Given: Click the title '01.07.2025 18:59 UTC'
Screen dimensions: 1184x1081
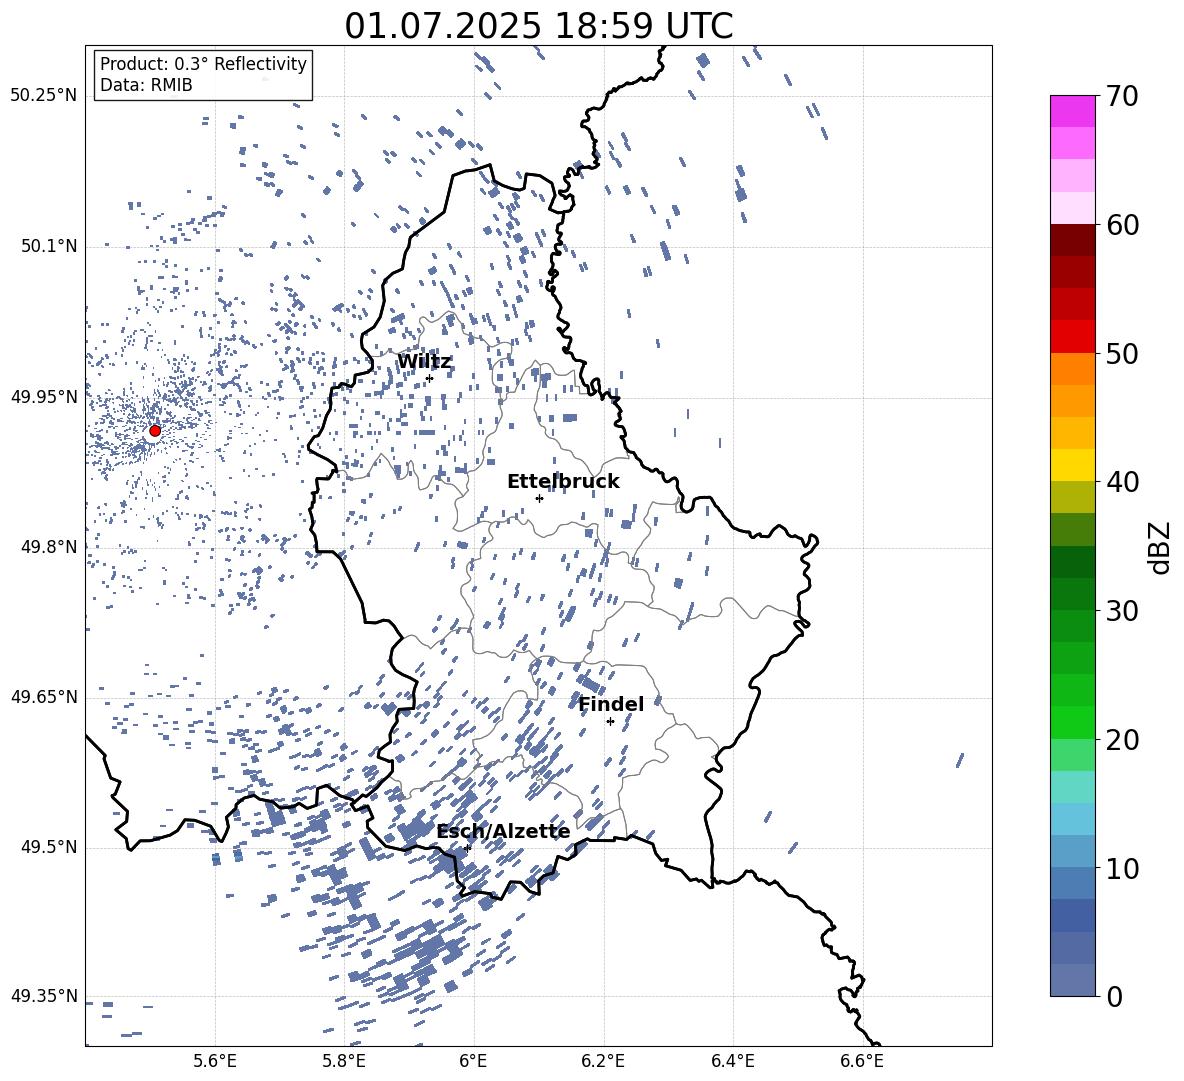Looking at the screenshot, I should point(538,26).
